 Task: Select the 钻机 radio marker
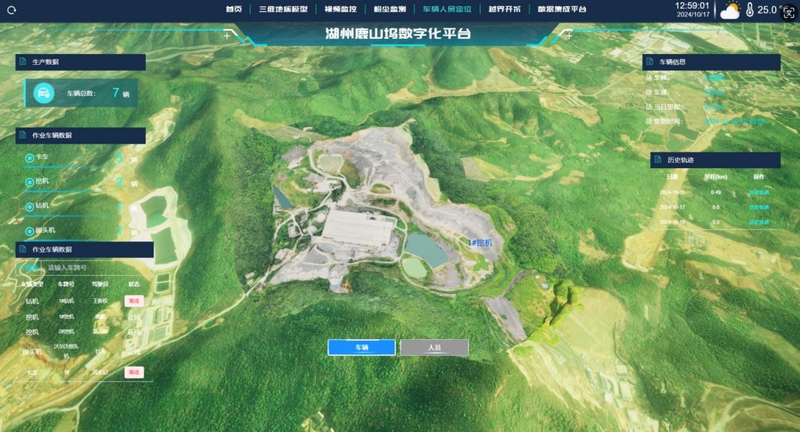(x=30, y=207)
